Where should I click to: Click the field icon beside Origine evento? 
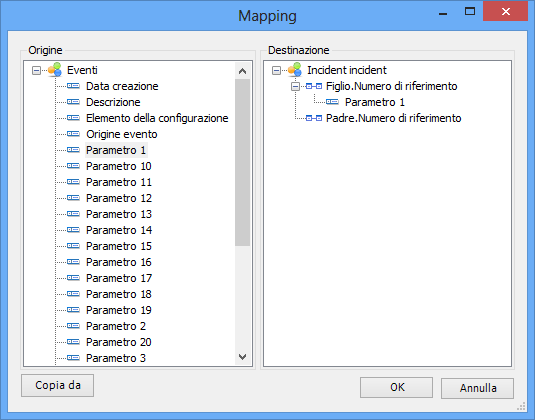[73, 134]
